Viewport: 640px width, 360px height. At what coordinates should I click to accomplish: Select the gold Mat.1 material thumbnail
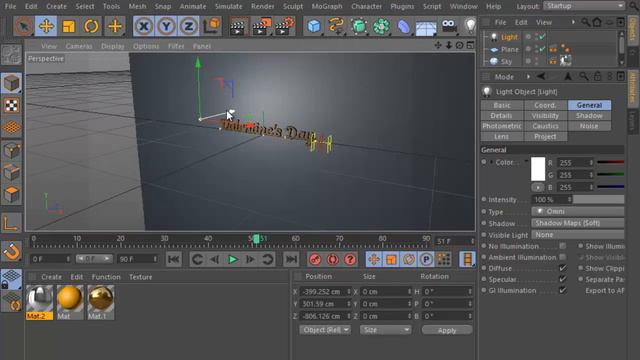tap(100, 302)
